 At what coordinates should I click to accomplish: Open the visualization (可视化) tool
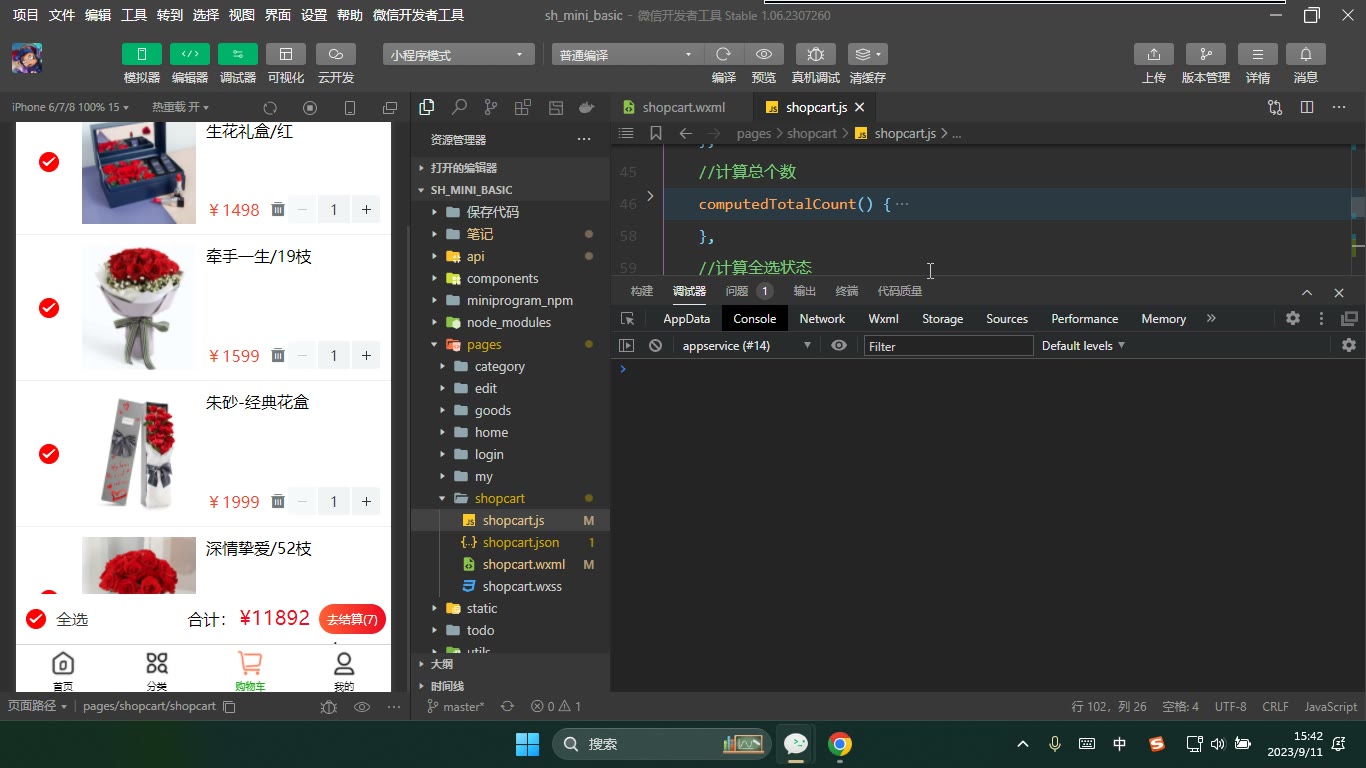[286, 54]
